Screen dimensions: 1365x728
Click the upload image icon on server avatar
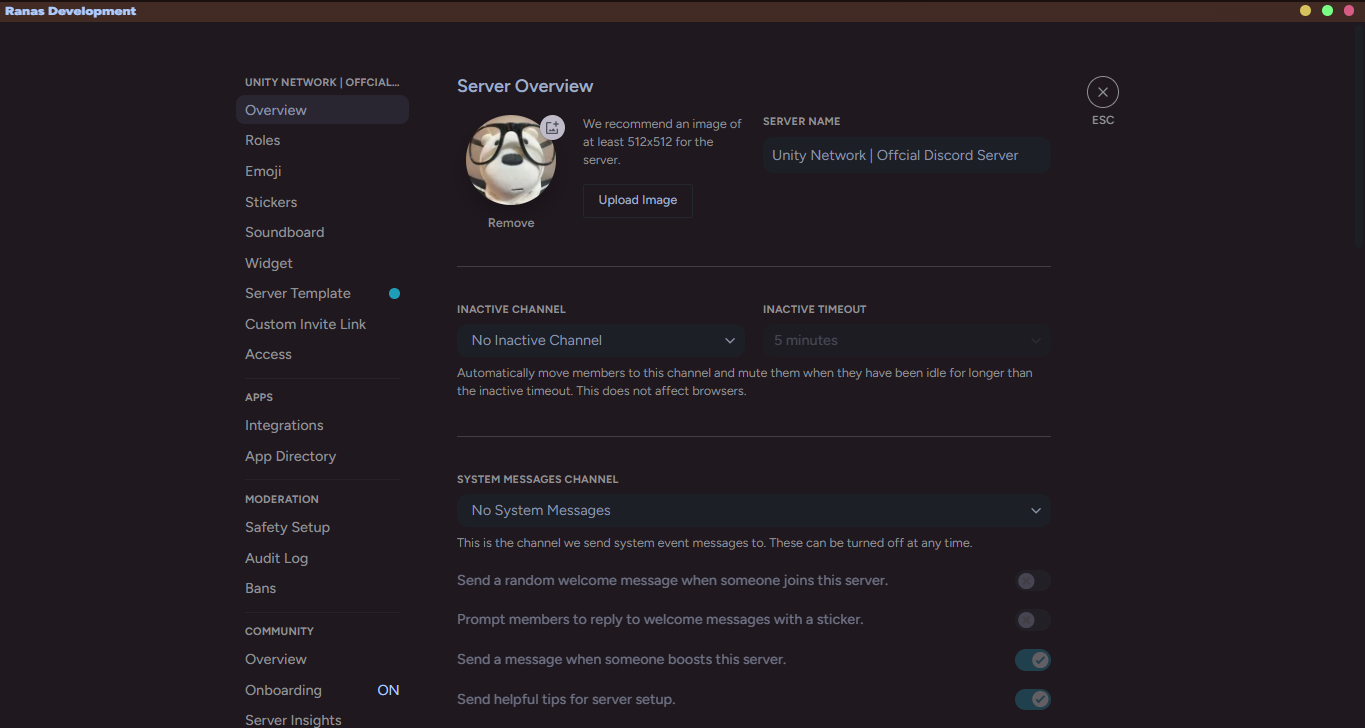(553, 127)
